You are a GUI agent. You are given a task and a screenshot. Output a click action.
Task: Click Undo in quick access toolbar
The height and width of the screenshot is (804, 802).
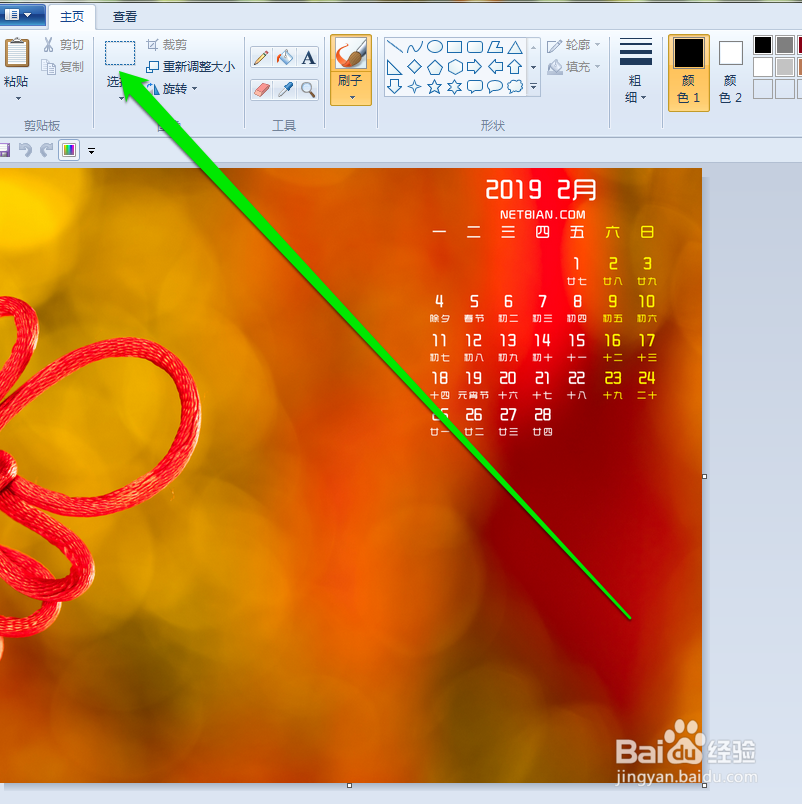25,150
